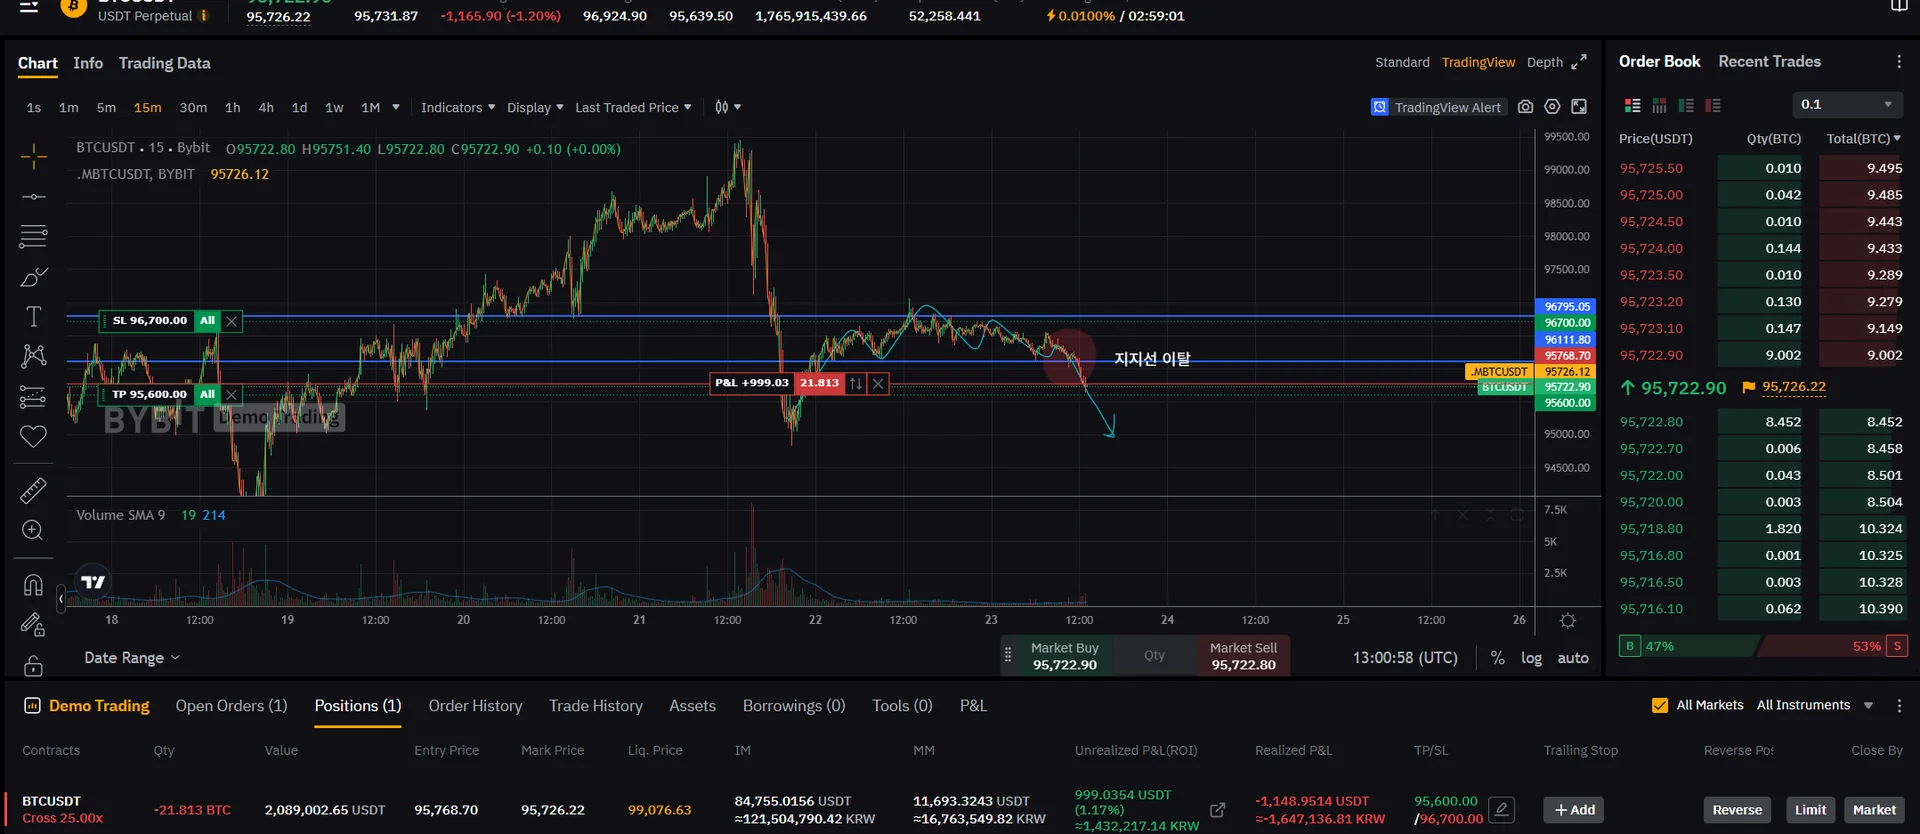Collapse the volume pane side arrow
Viewport: 1920px width, 834px height.
[x=61, y=599]
